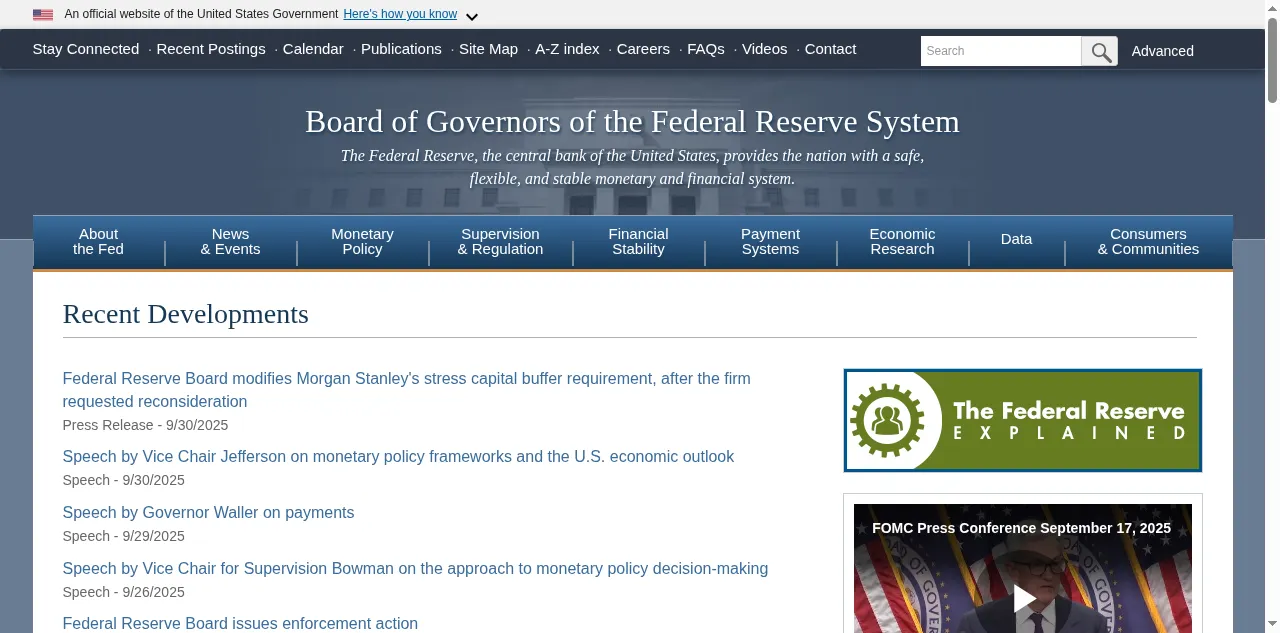The image size is (1280, 633).
Task: Go to Recent Postings
Action: click(x=211, y=49)
